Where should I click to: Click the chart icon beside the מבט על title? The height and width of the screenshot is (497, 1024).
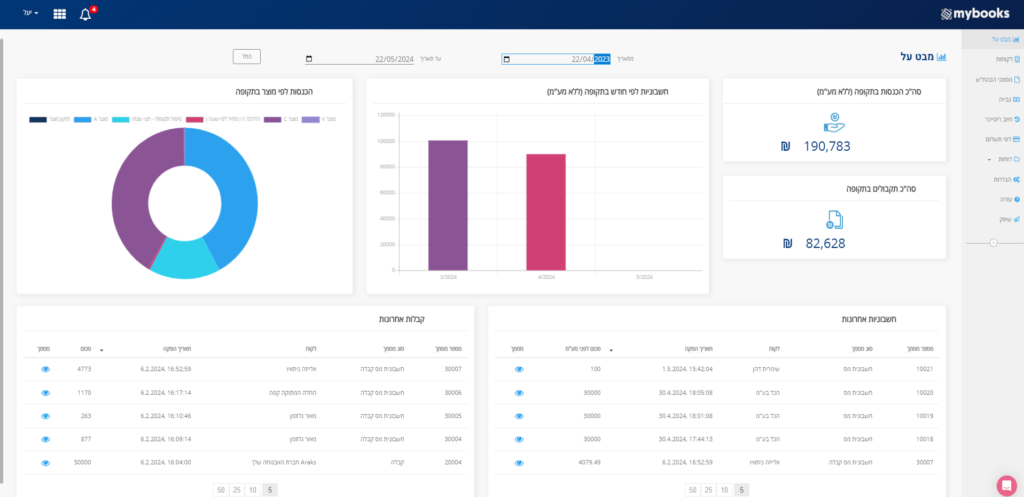(x=941, y=57)
